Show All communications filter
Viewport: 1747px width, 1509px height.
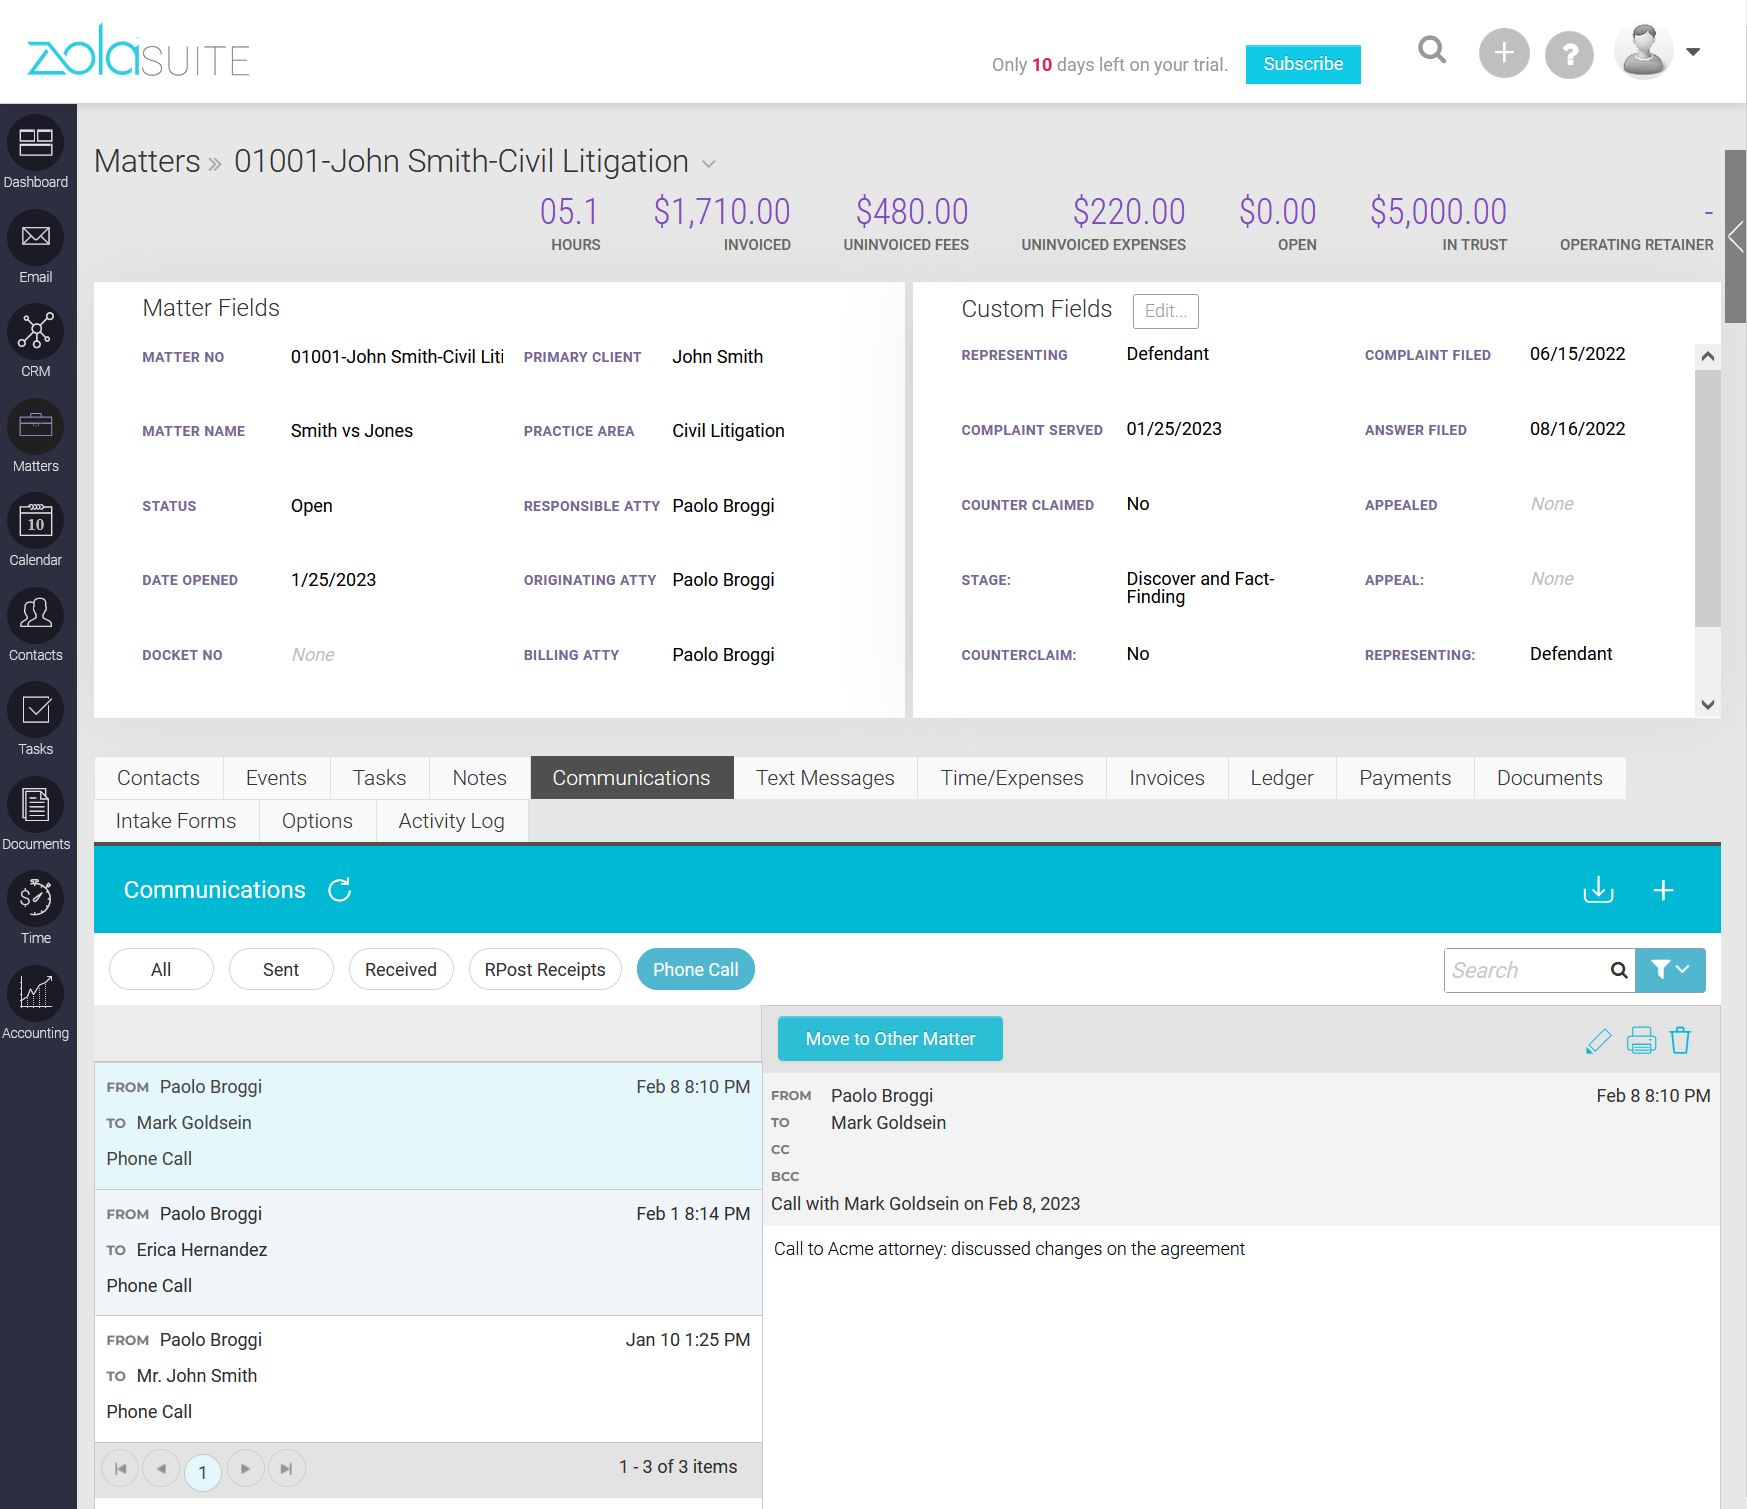(x=161, y=970)
